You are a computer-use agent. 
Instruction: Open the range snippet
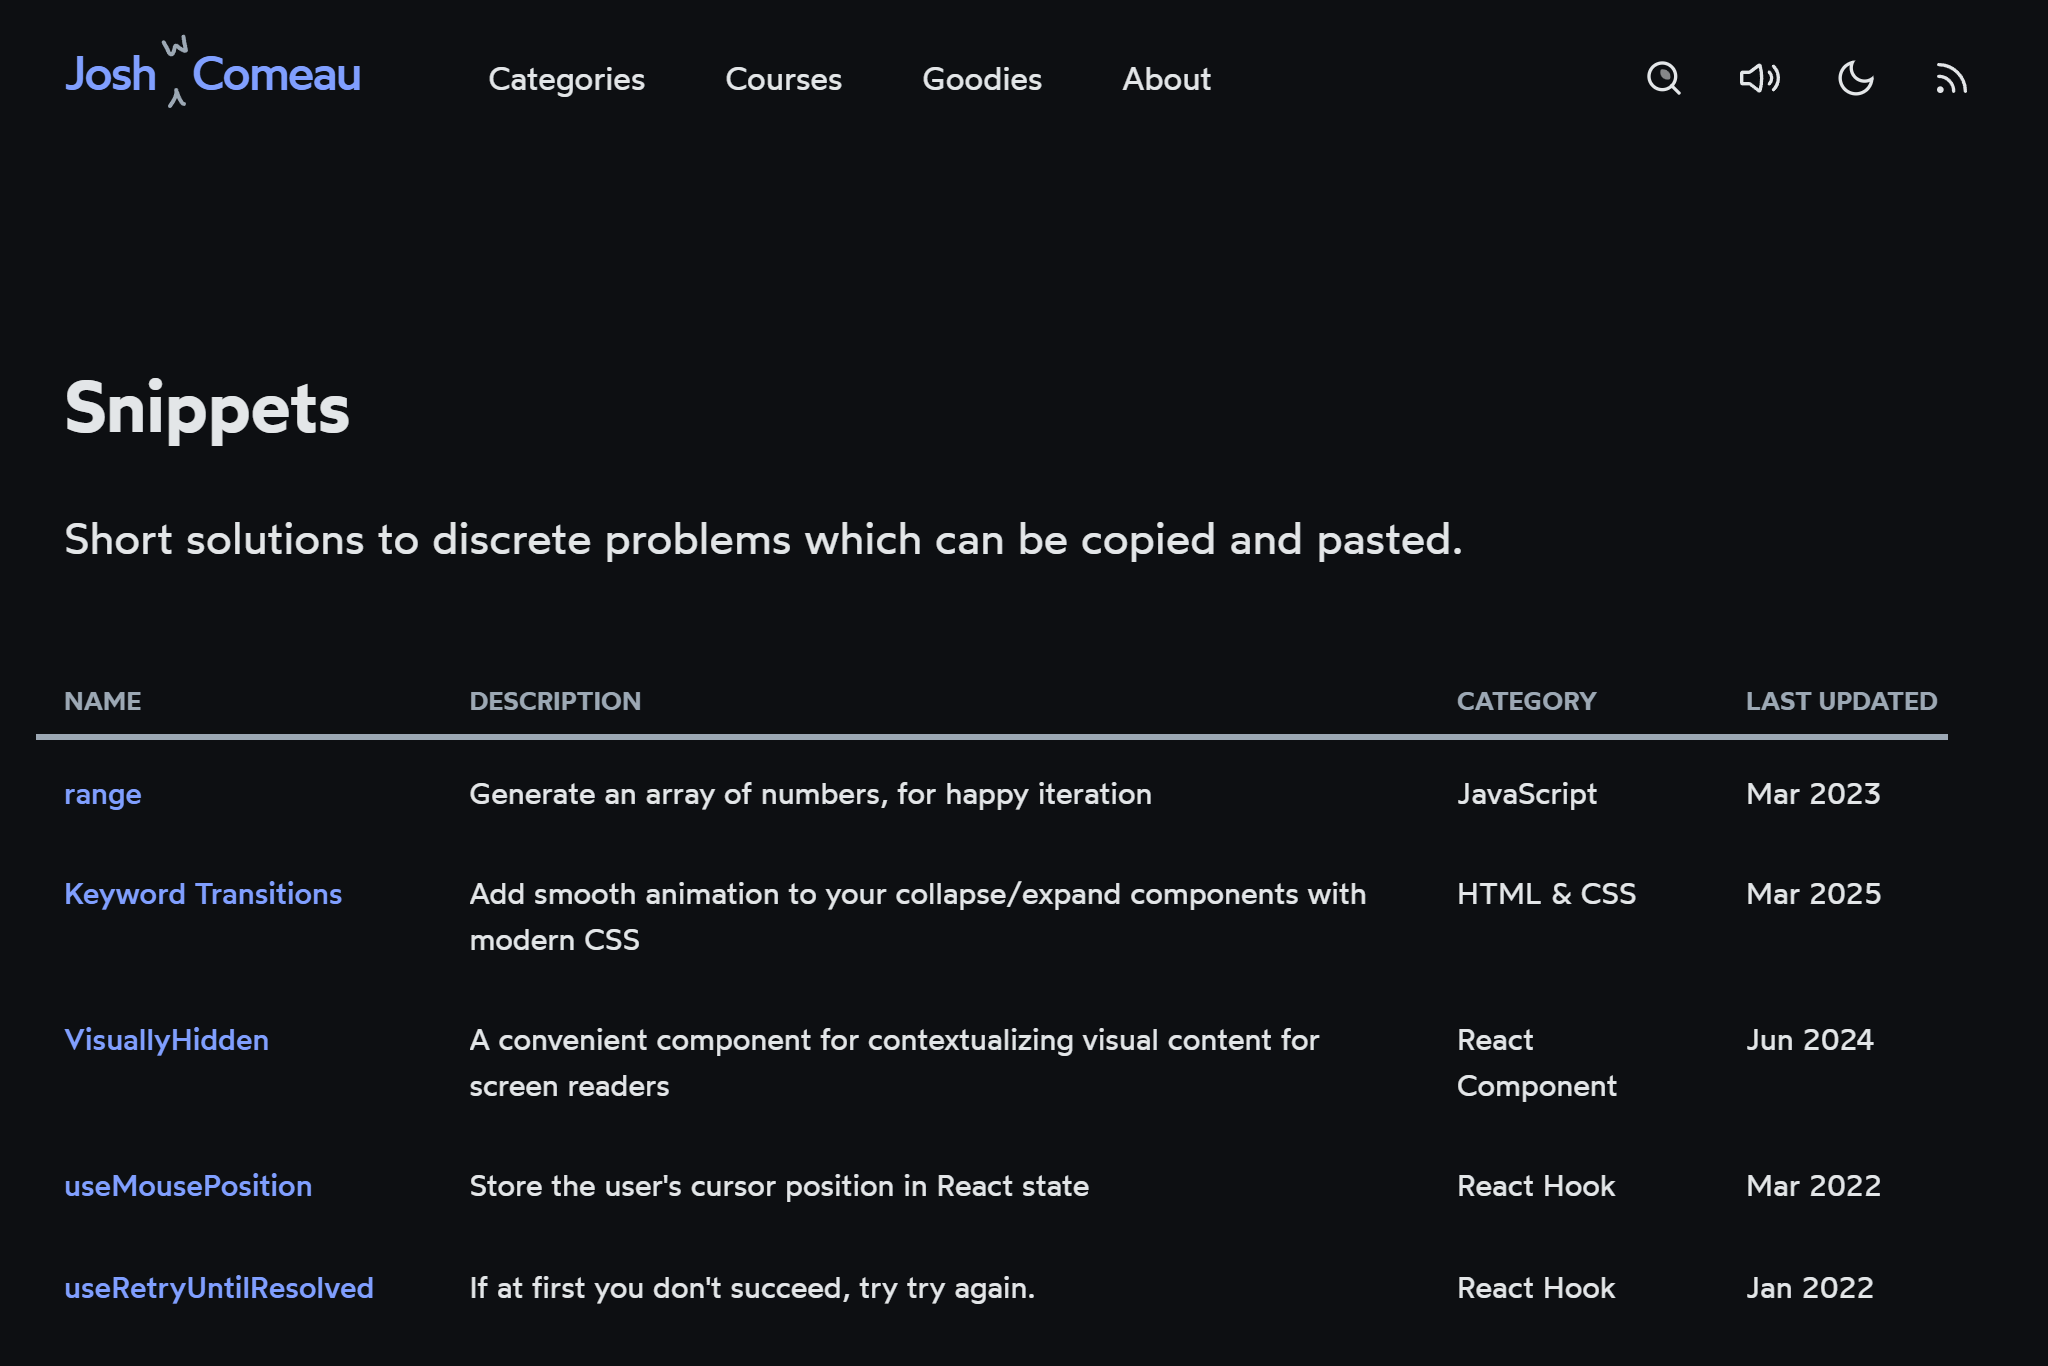coord(102,794)
